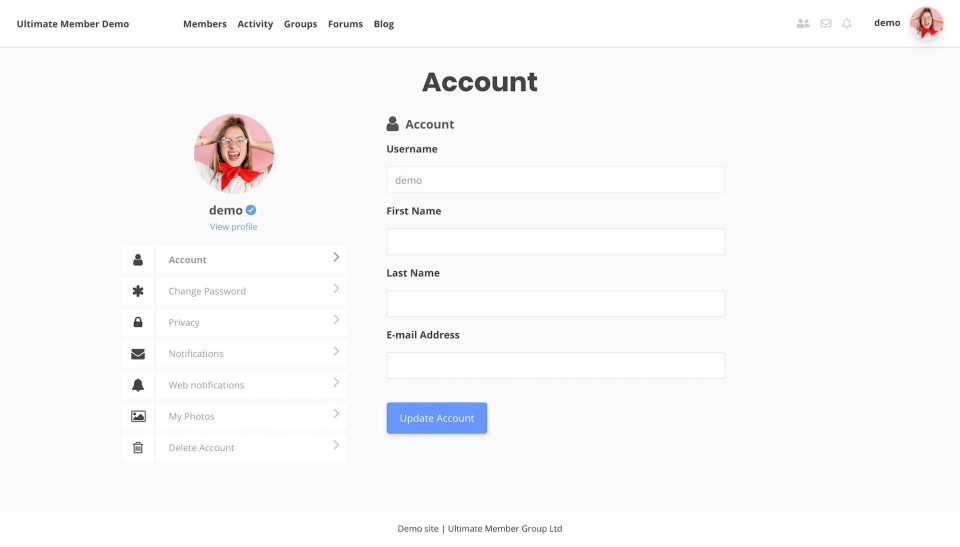
Task: Focus the E-mail Address input box
Action: 555,366
